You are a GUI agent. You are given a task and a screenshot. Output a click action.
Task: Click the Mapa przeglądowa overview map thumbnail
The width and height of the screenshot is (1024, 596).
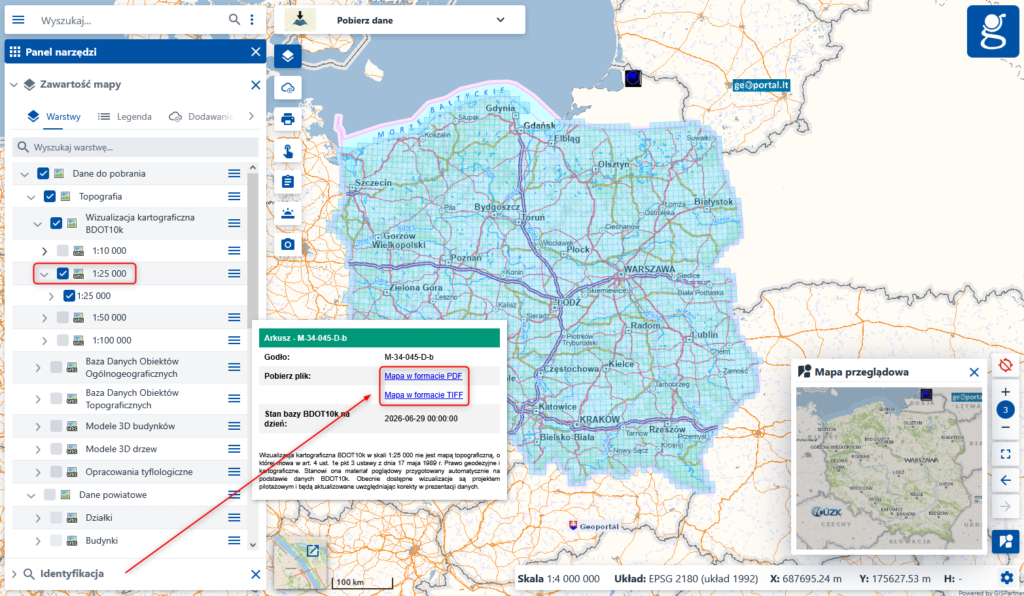coord(889,469)
